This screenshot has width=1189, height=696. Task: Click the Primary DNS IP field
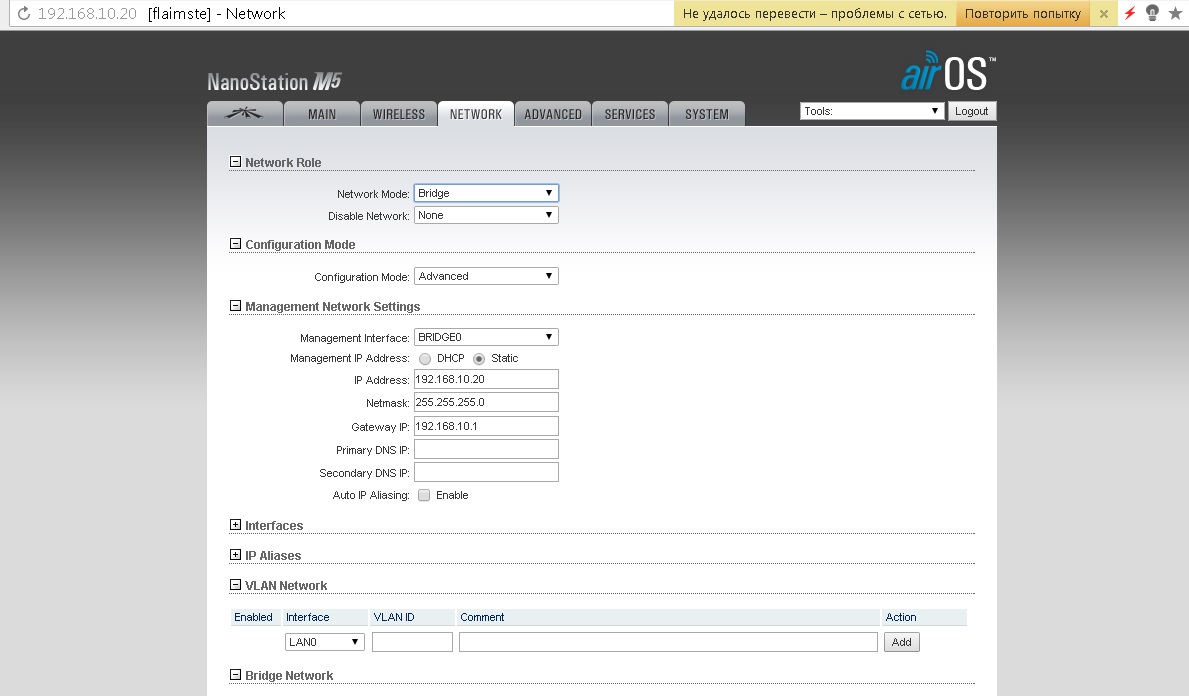[486, 450]
